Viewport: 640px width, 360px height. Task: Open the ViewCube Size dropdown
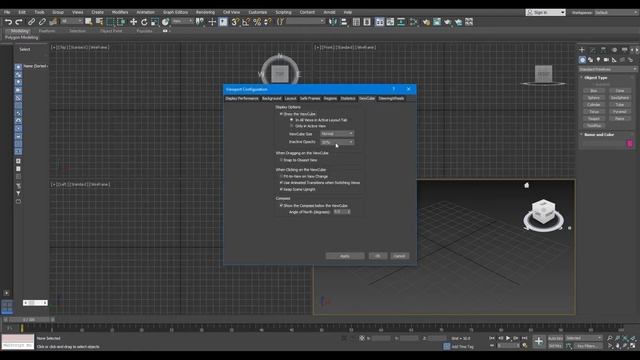click(337, 134)
